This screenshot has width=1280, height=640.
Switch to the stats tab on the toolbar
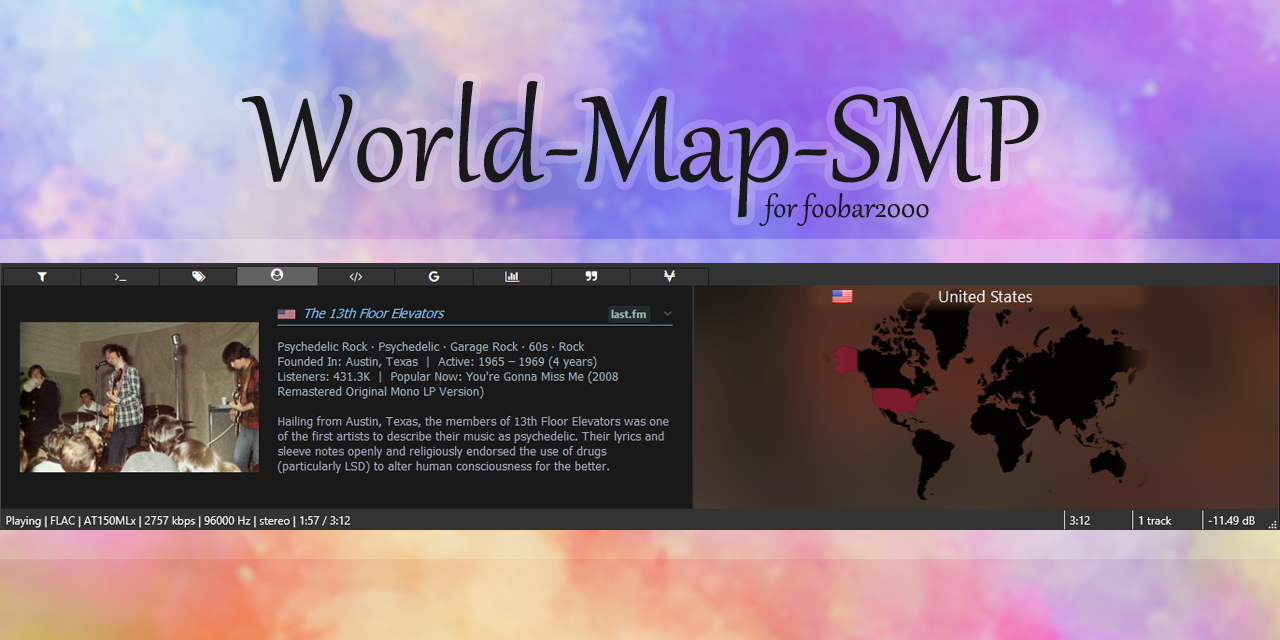(x=512, y=276)
